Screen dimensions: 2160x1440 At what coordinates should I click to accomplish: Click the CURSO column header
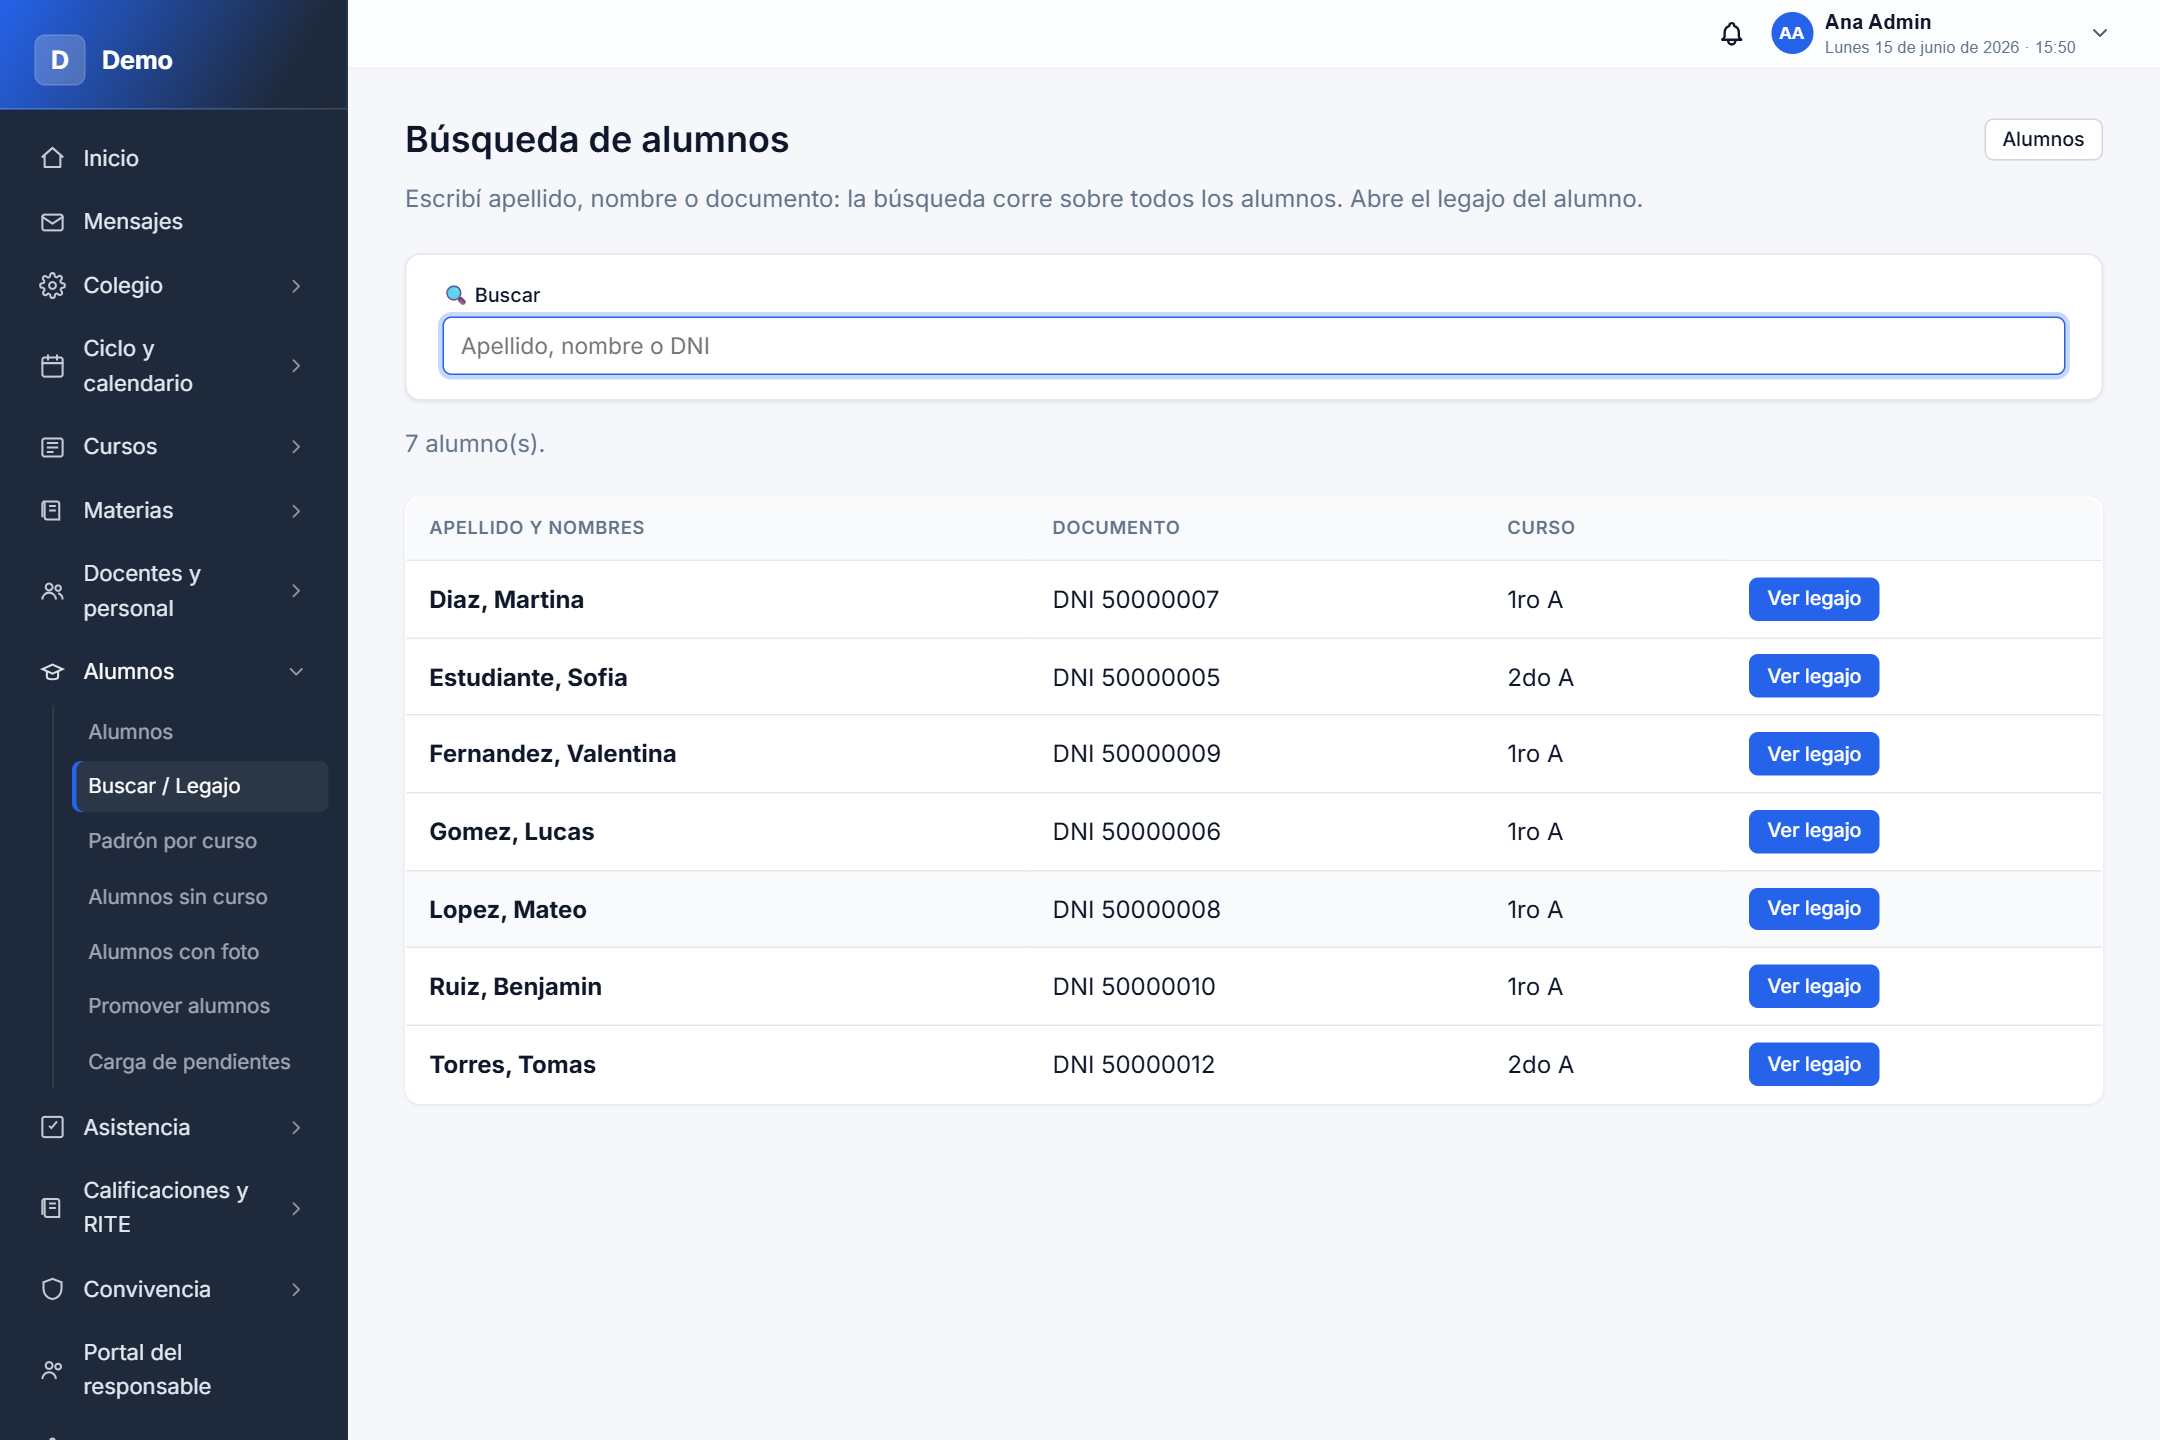(x=1541, y=528)
